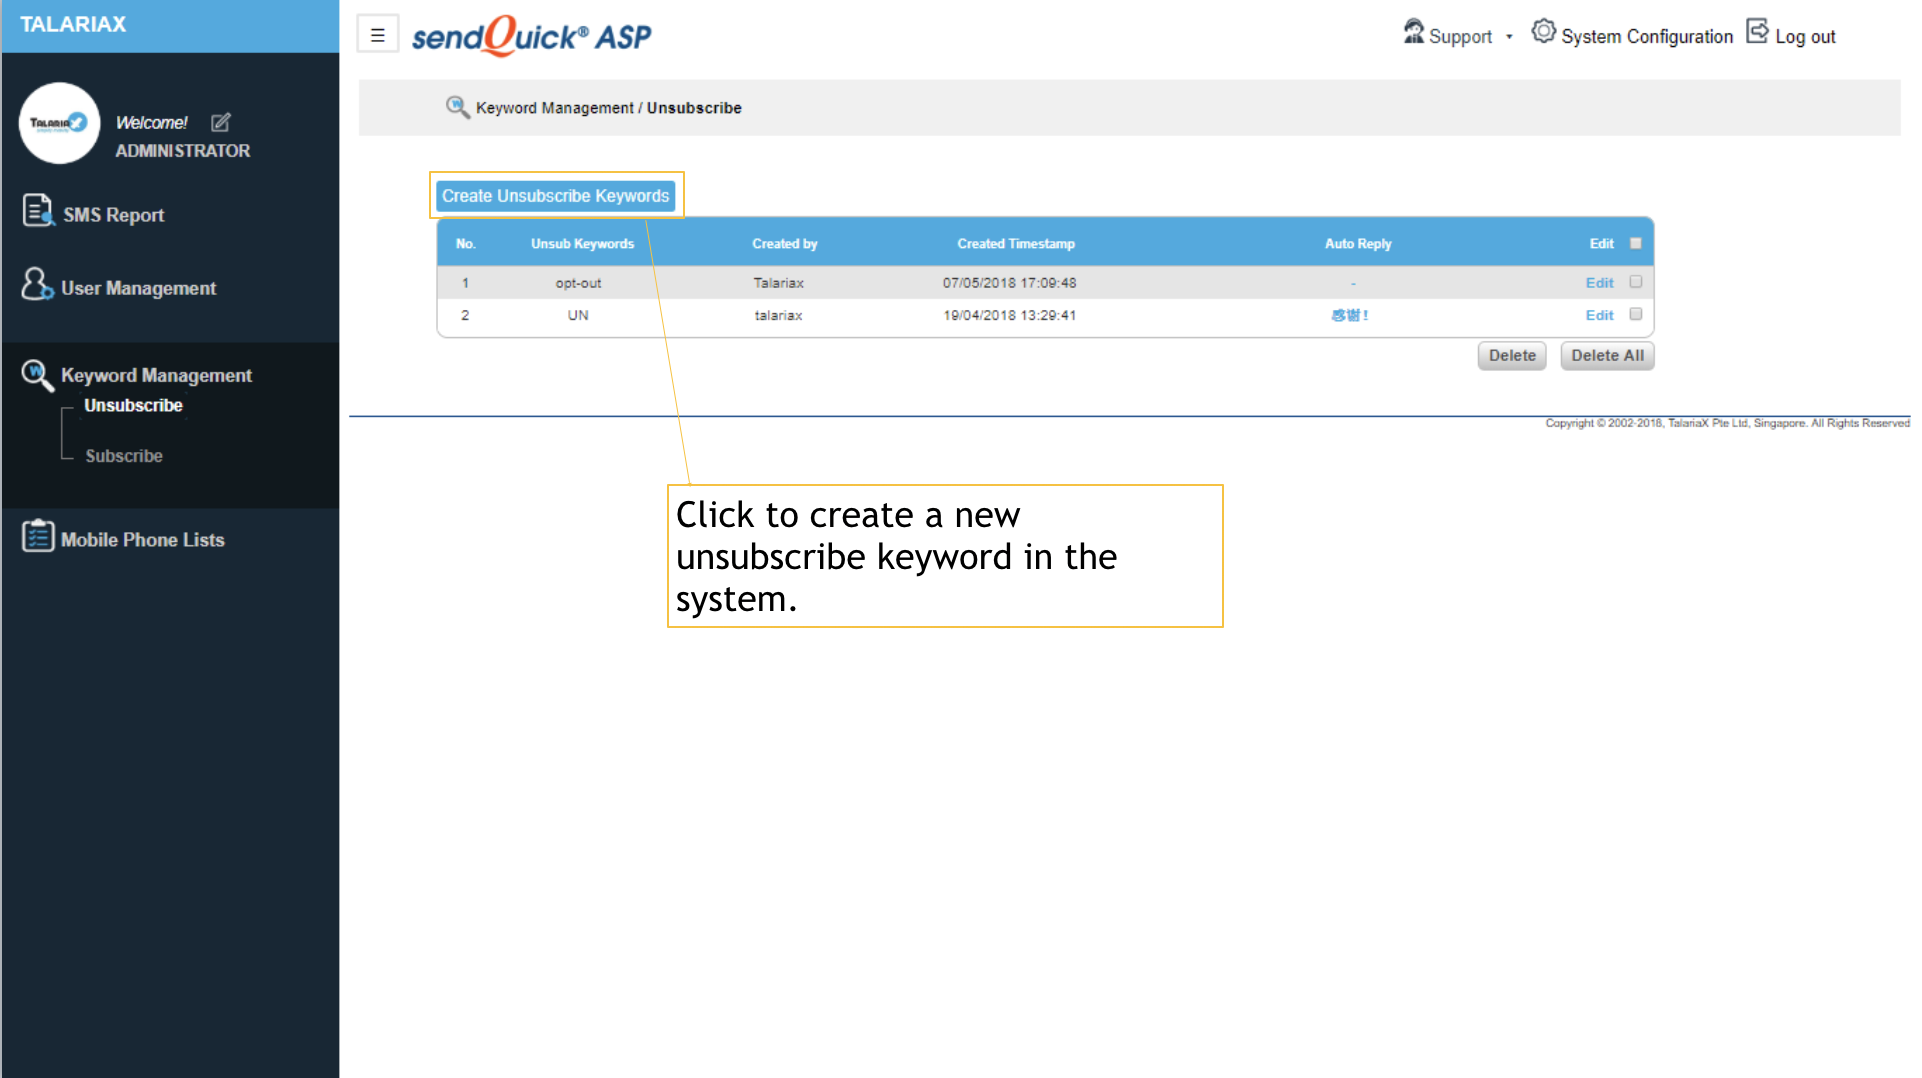Click timestamp '07/05/2018 17:09:48'
The width and height of the screenshot is (1922, 1078).
[x=1009, y=283]
